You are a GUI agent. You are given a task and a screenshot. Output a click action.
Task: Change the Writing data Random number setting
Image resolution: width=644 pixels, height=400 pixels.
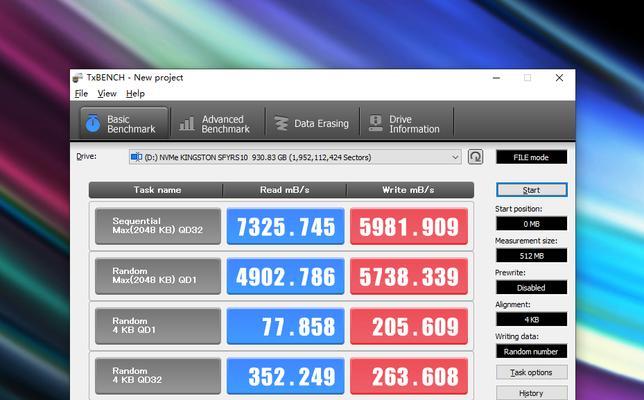point(531,352)
